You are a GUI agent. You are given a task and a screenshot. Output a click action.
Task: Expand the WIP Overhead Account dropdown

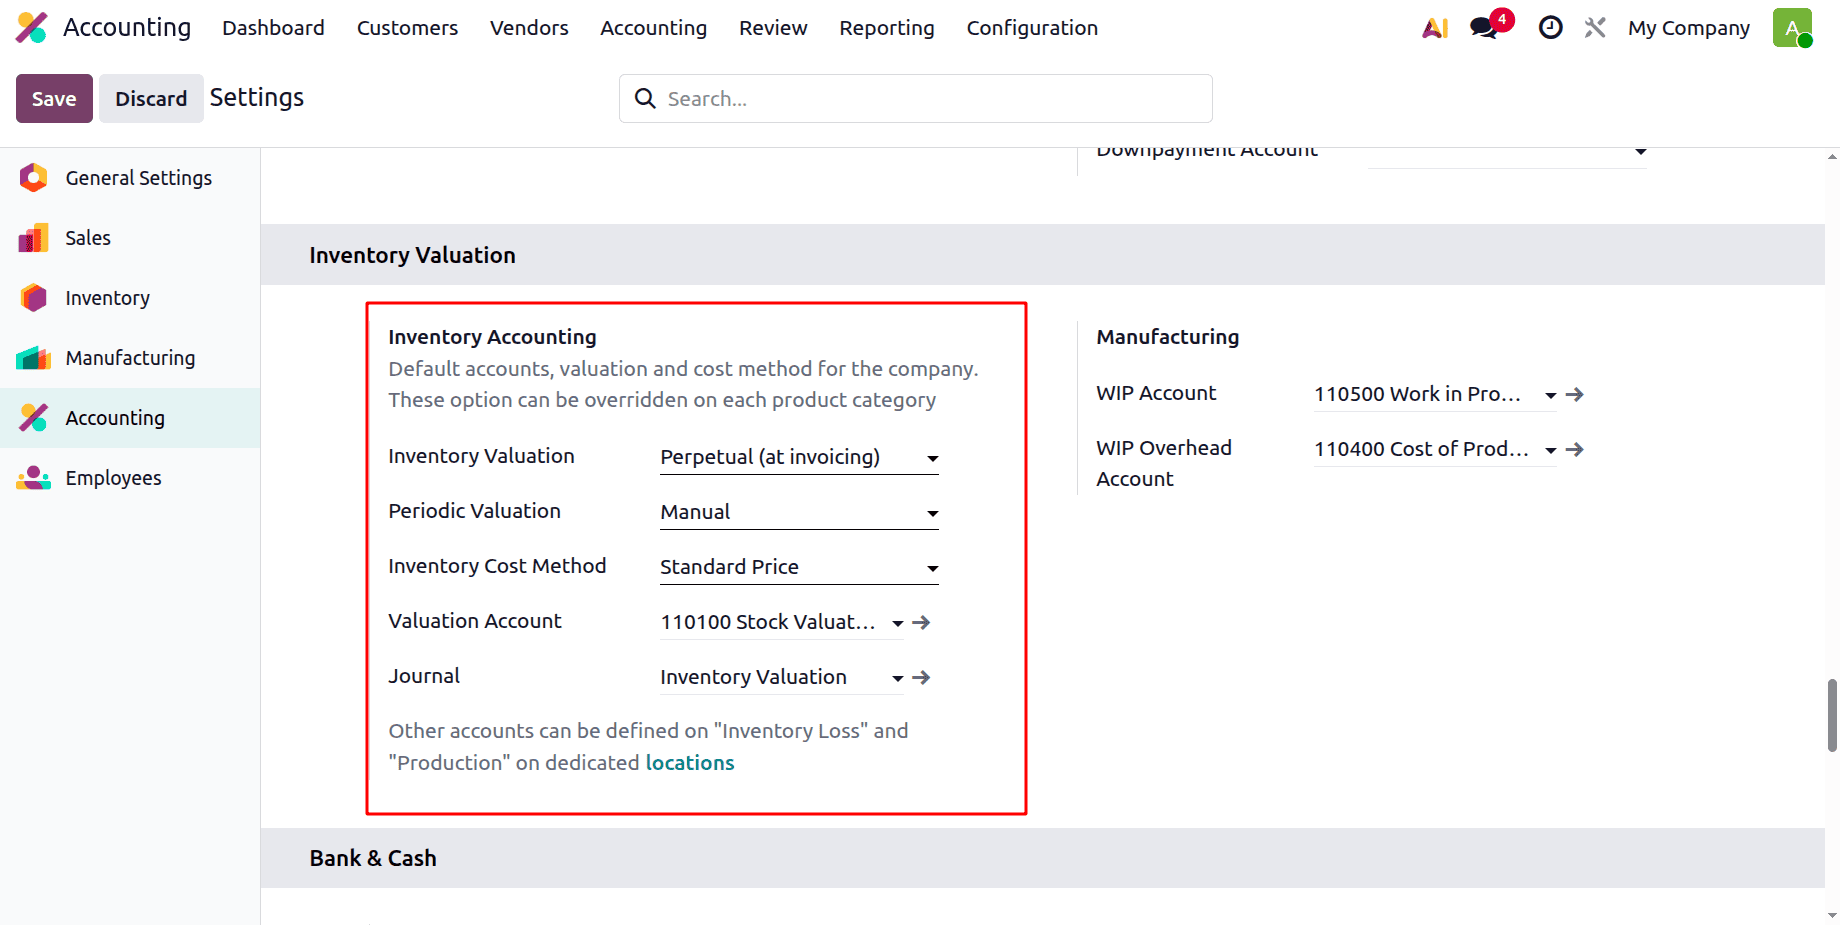pos(1551,450)
